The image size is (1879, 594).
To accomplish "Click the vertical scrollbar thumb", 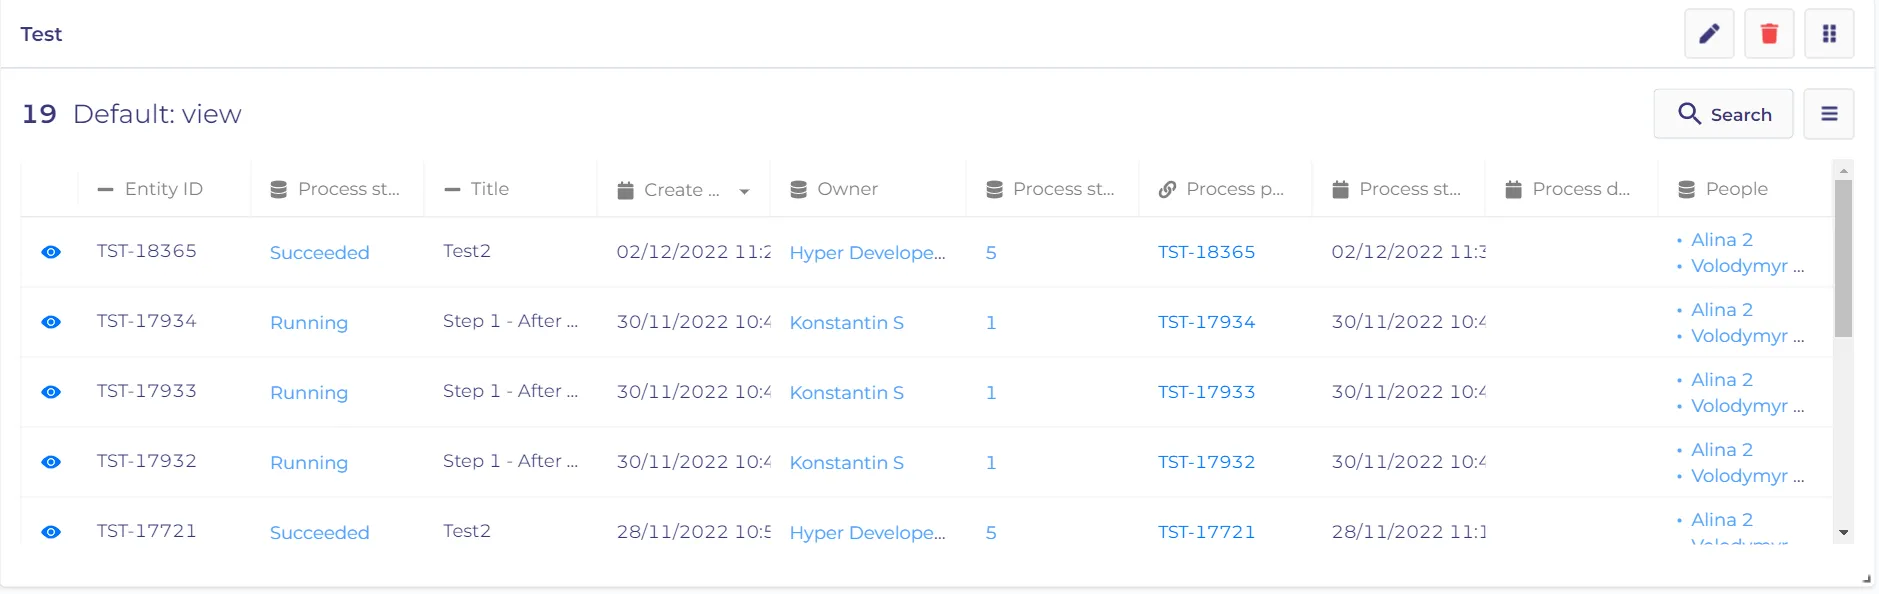I will coord(1843,258).
